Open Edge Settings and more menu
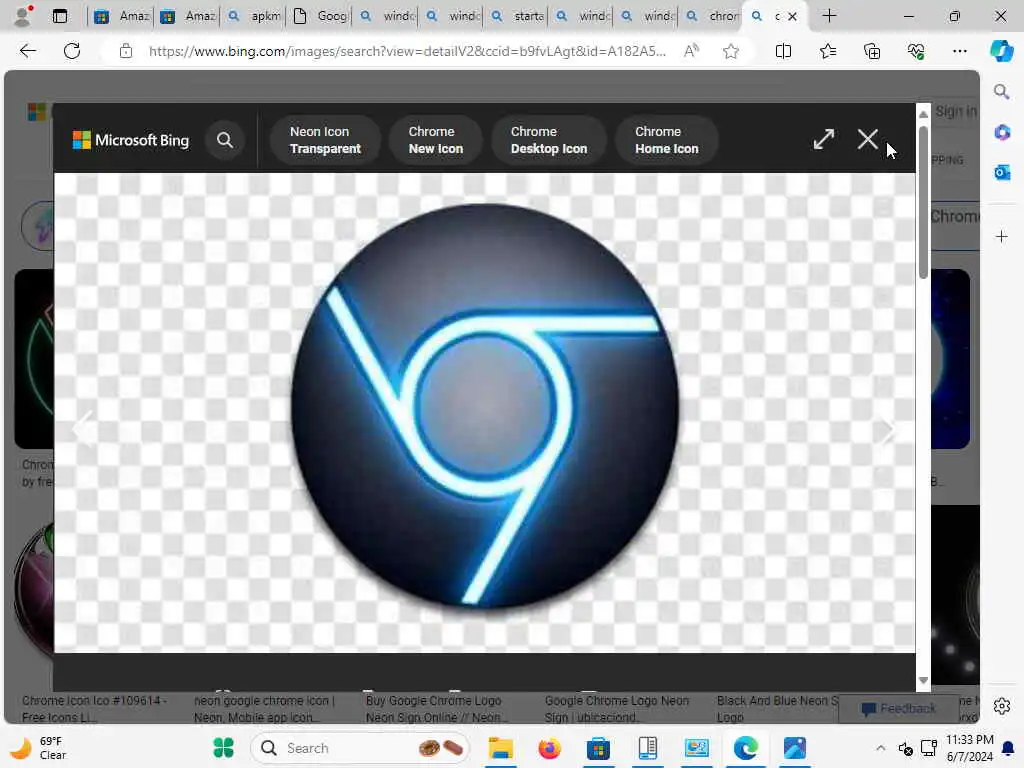Screen dimensions: 1024x768 click(959, 51)
